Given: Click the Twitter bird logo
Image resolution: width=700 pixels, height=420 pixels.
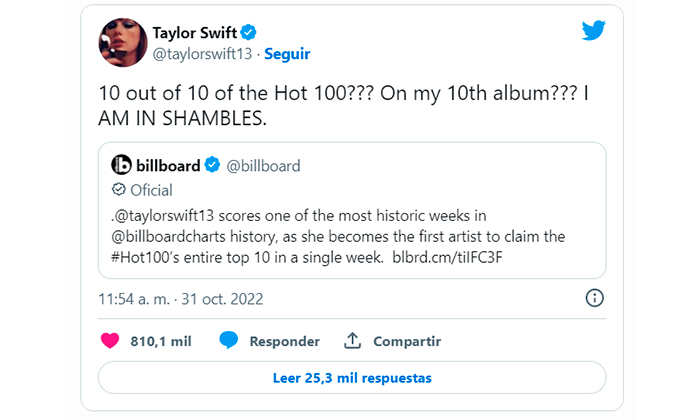Looking at the screenshot, I should [x=593, y=30].
